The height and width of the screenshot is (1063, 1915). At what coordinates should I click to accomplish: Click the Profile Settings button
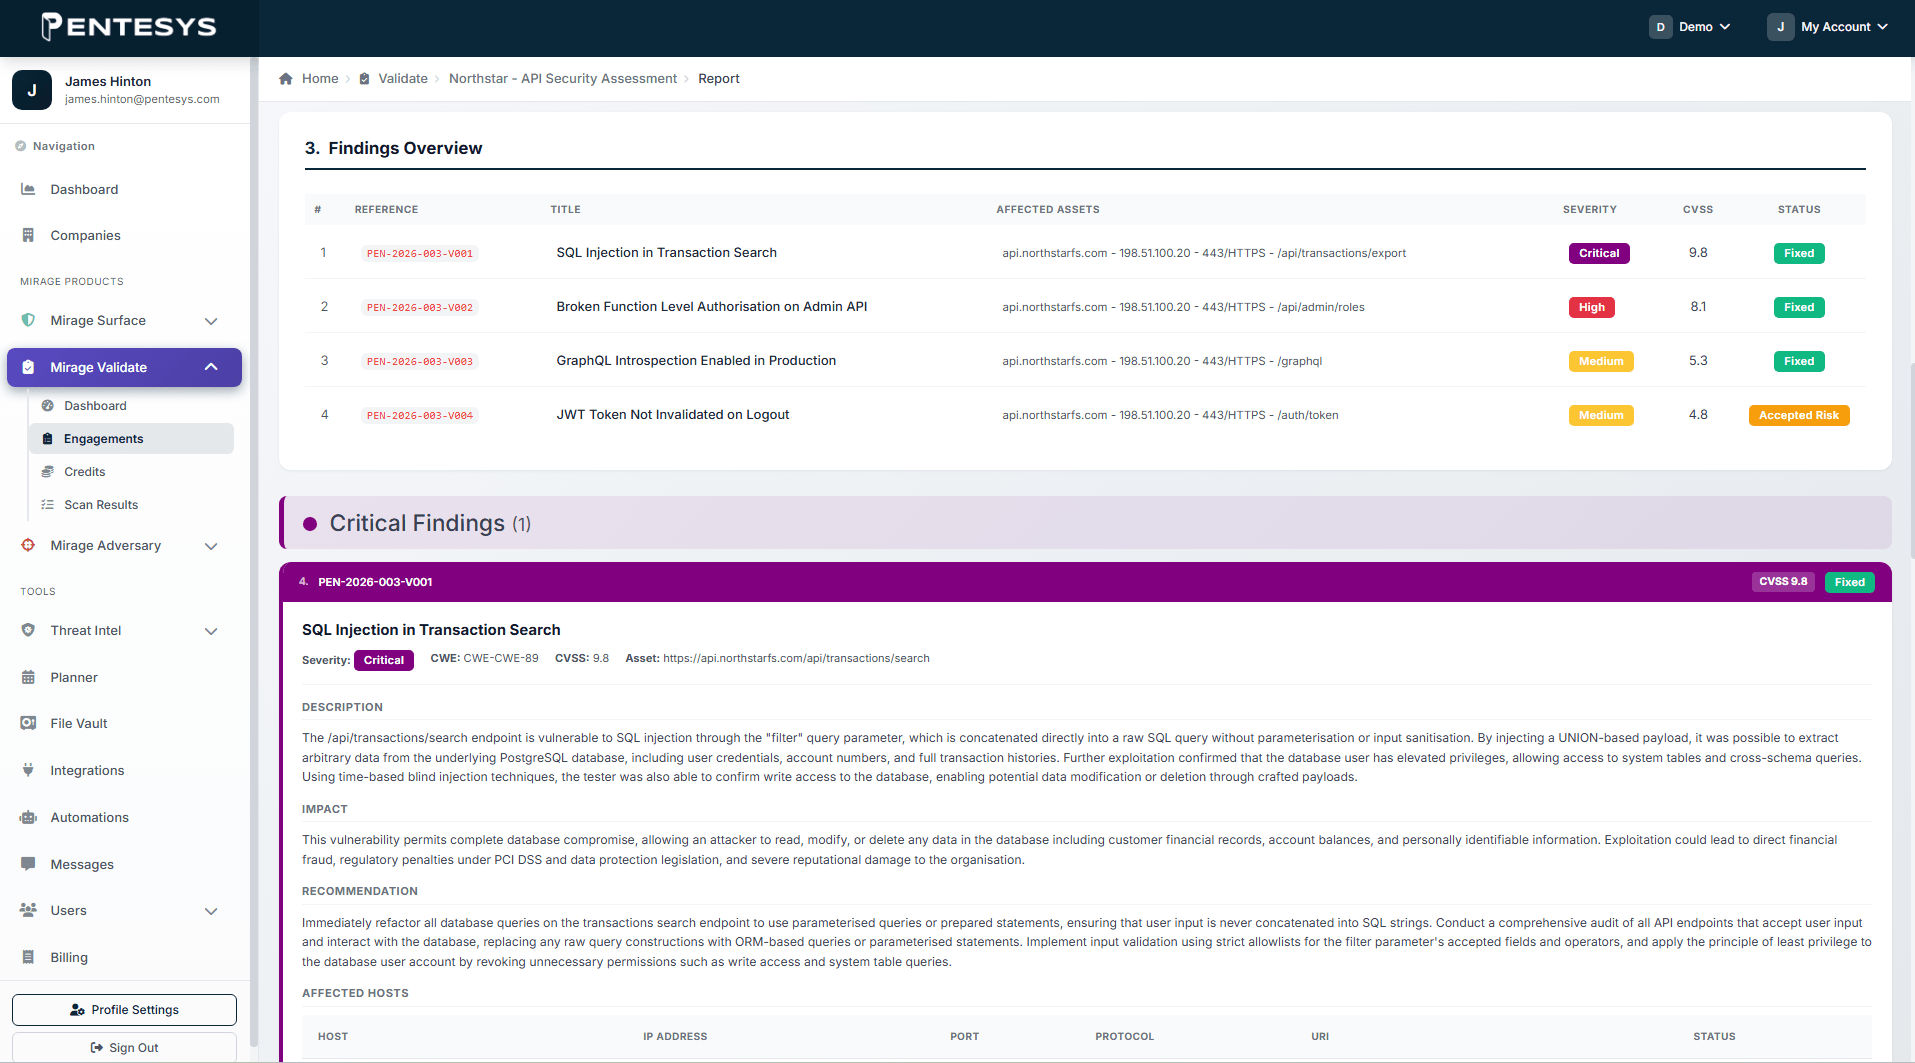tap(124, 1010)
